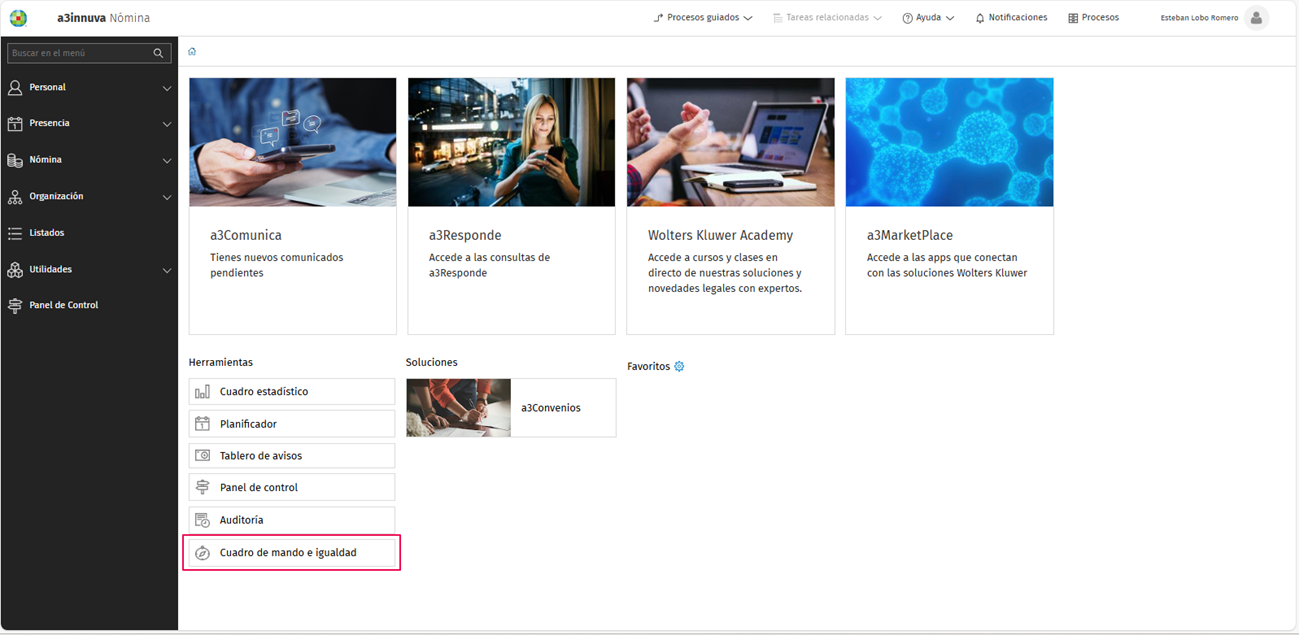Expand the Presencia menu item

tap(89, 123)
